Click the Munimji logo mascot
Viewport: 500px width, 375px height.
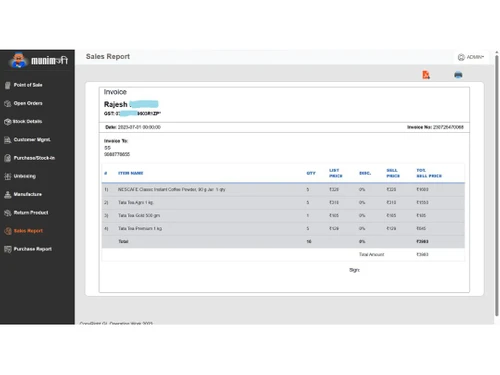[x=19, y=60]
